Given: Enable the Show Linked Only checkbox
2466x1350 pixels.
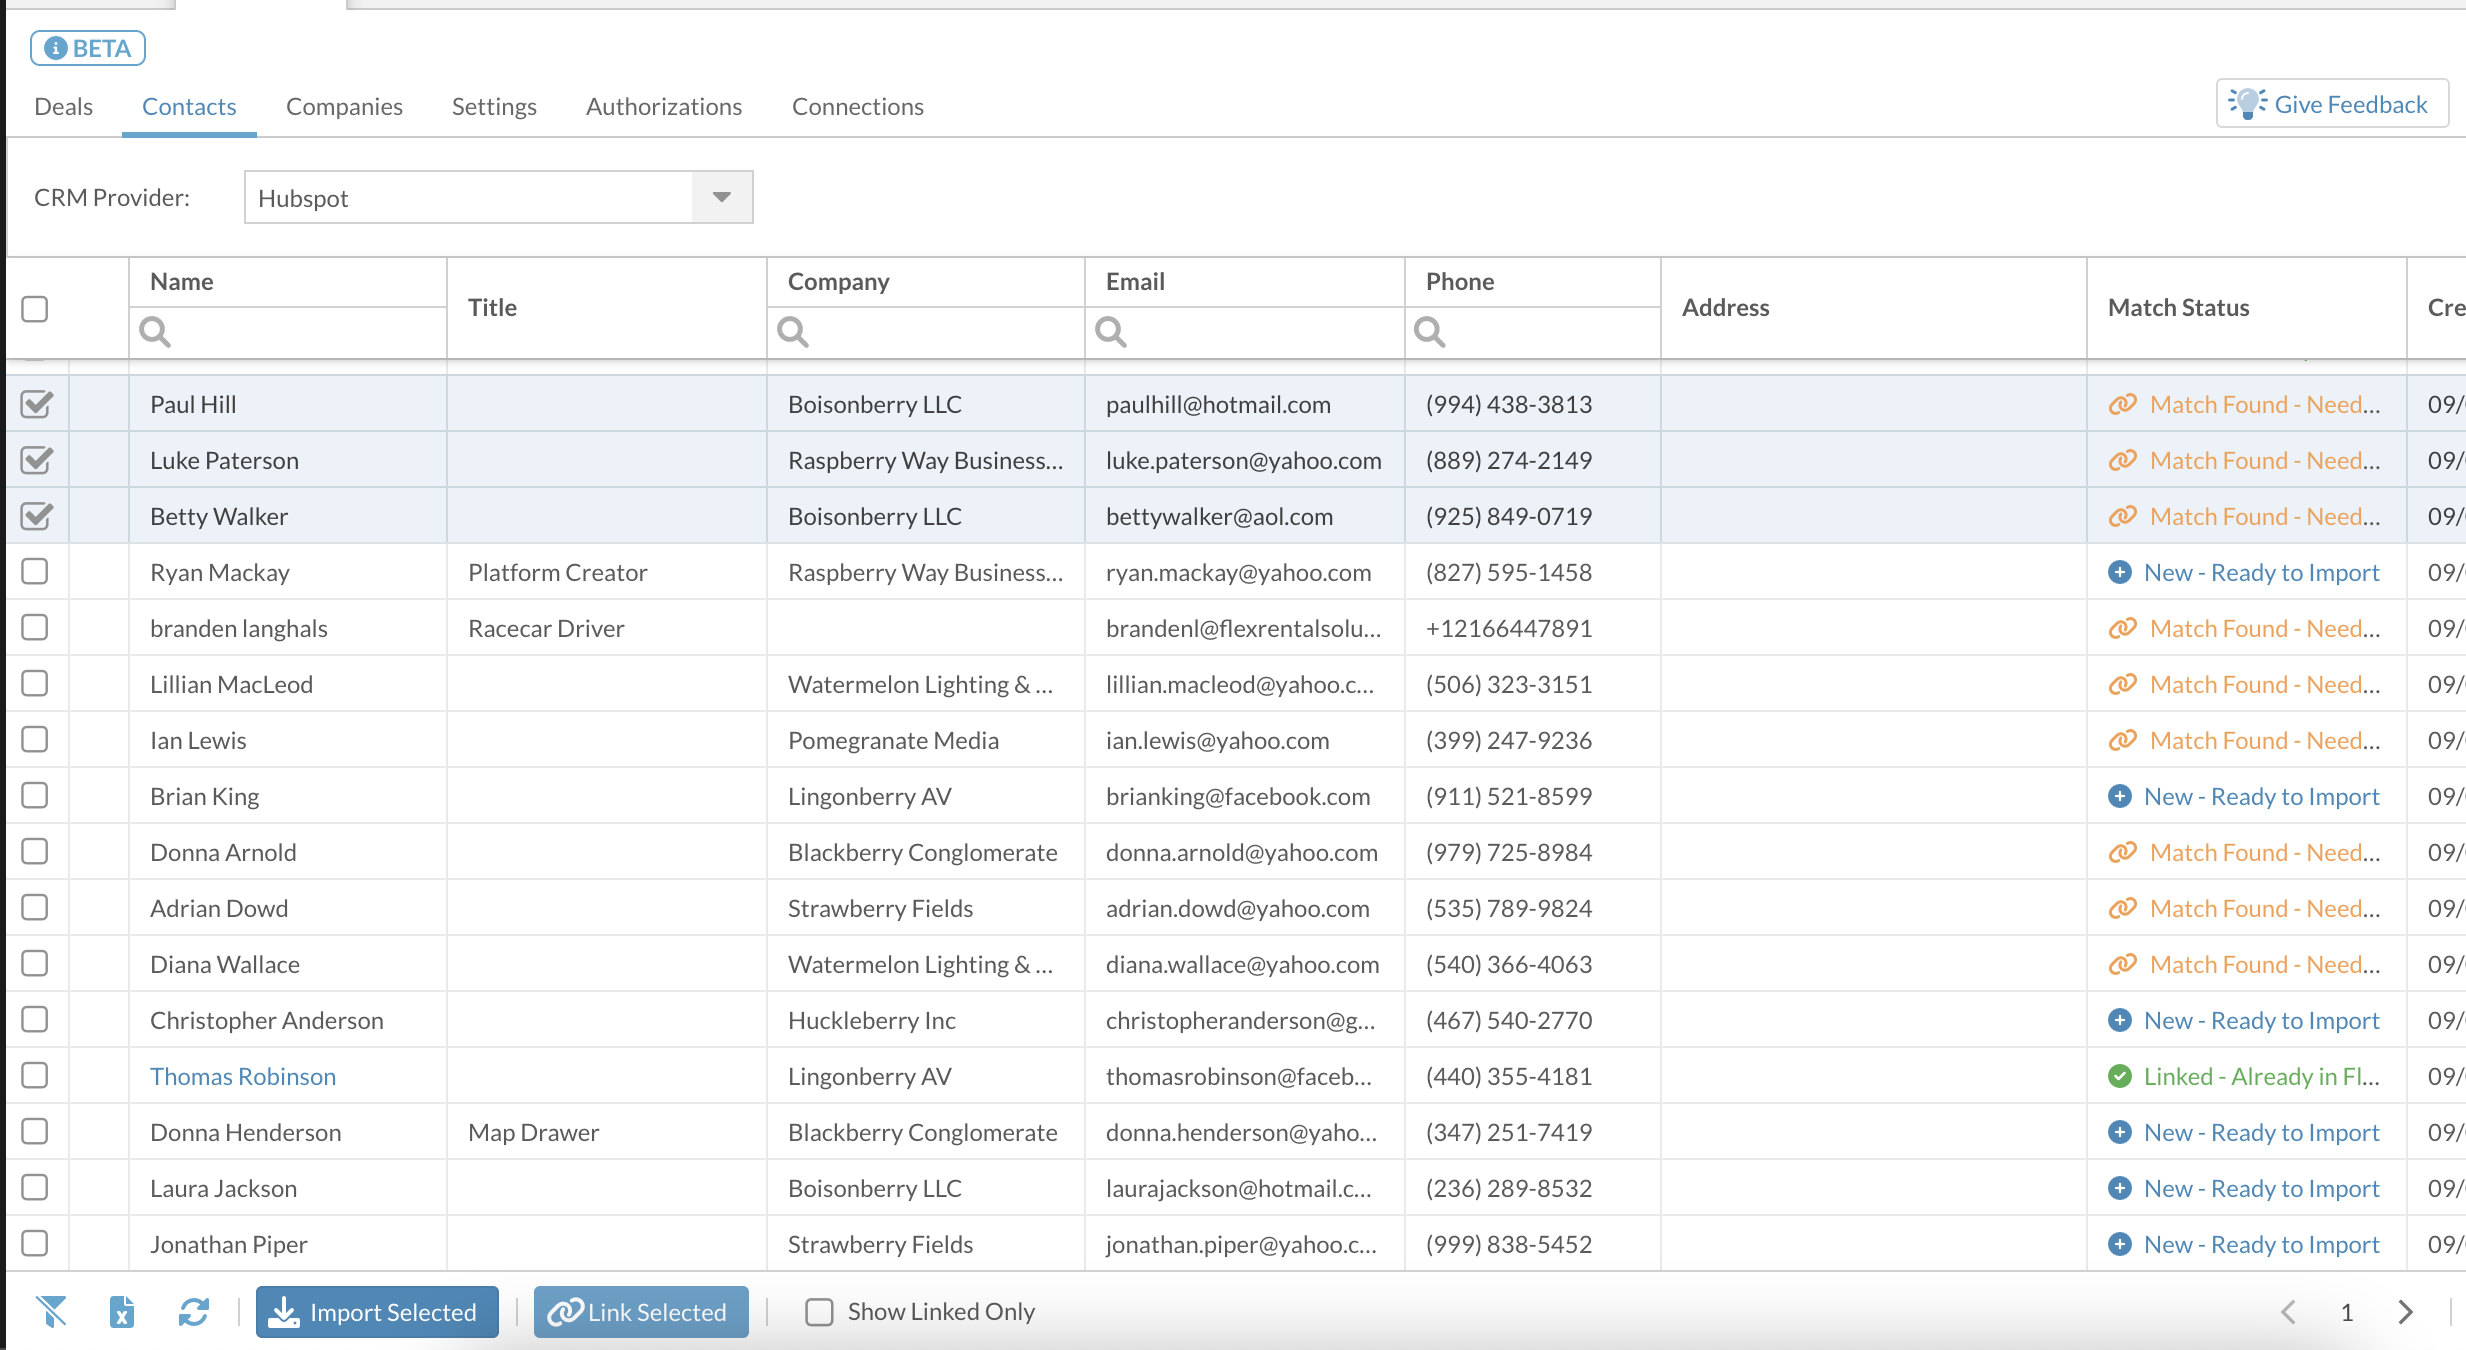Looking at the screenshot, I should click(x=819, y=1312).
